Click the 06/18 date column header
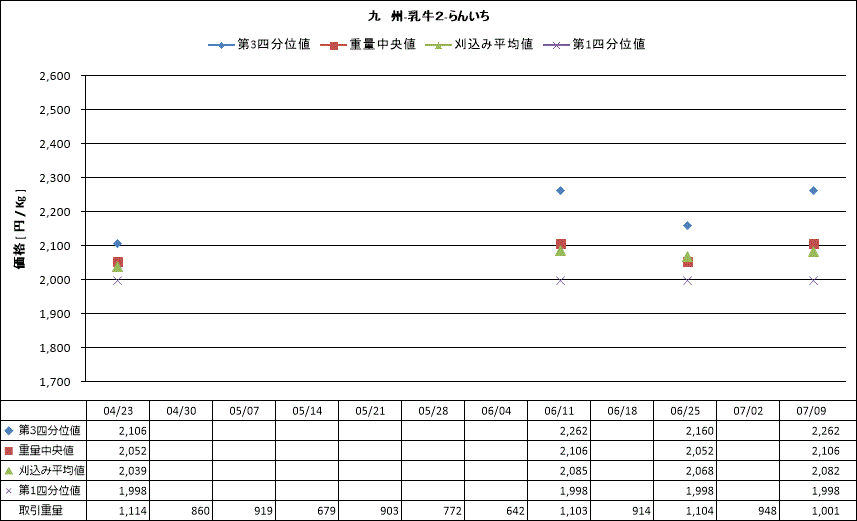This screenshot has width=857, height=521. 622,411
